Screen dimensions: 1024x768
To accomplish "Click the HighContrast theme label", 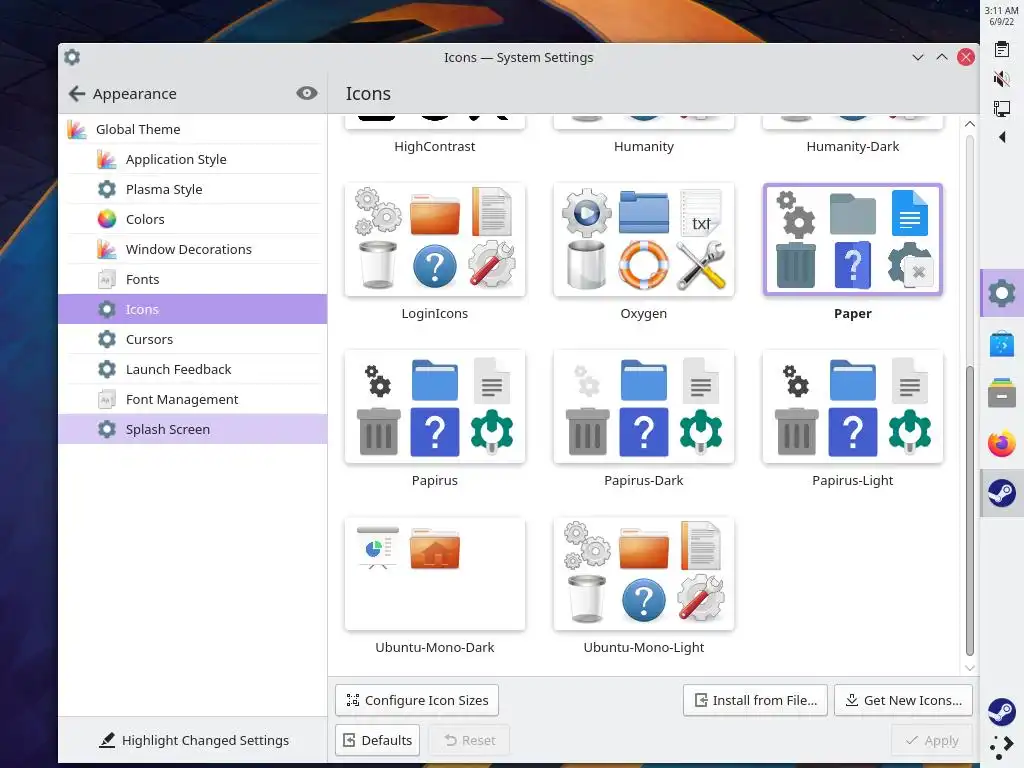I will pyautogui.click(x=434, y=146).
